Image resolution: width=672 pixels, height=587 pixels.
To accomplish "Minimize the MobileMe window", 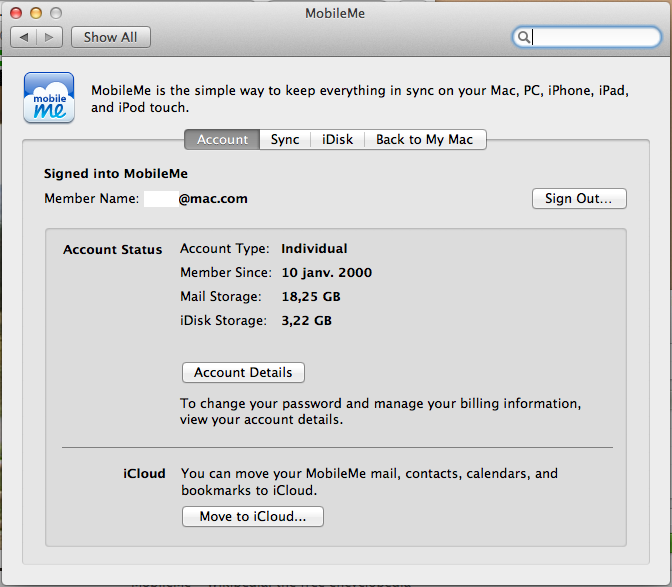I will click(x=36, y=13).
